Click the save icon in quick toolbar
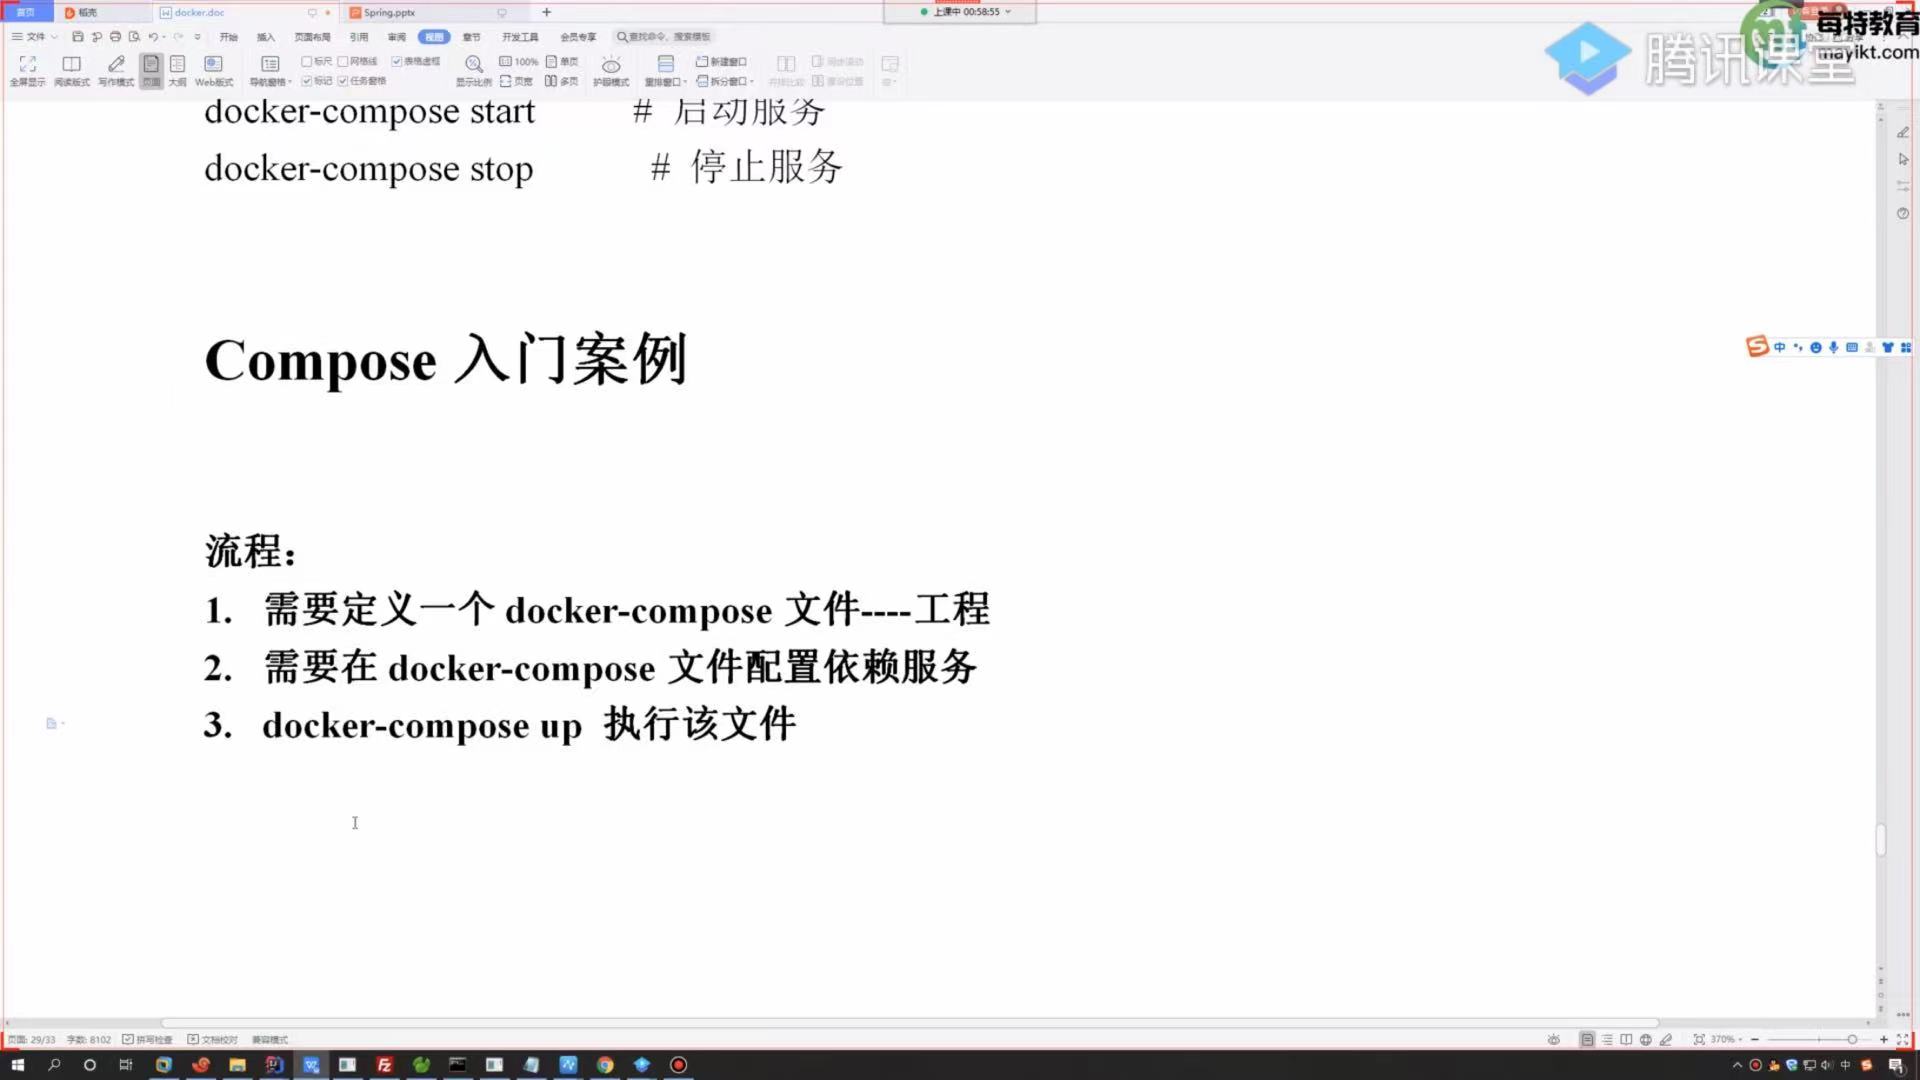 click(78, 37)
